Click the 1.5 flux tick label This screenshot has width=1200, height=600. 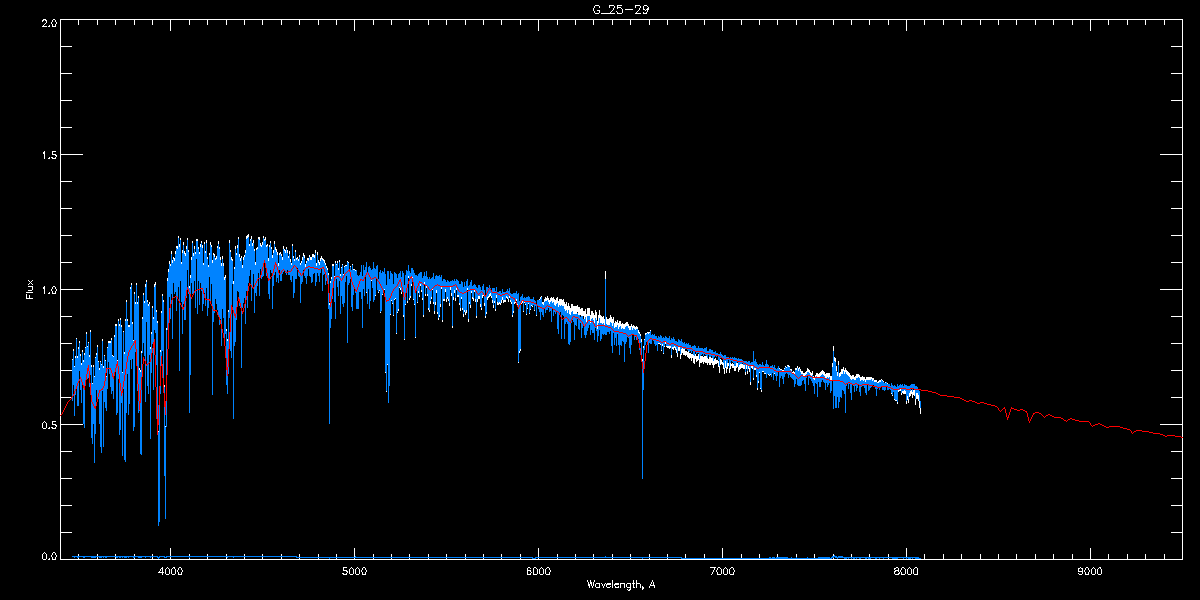[x=48, y=155]
